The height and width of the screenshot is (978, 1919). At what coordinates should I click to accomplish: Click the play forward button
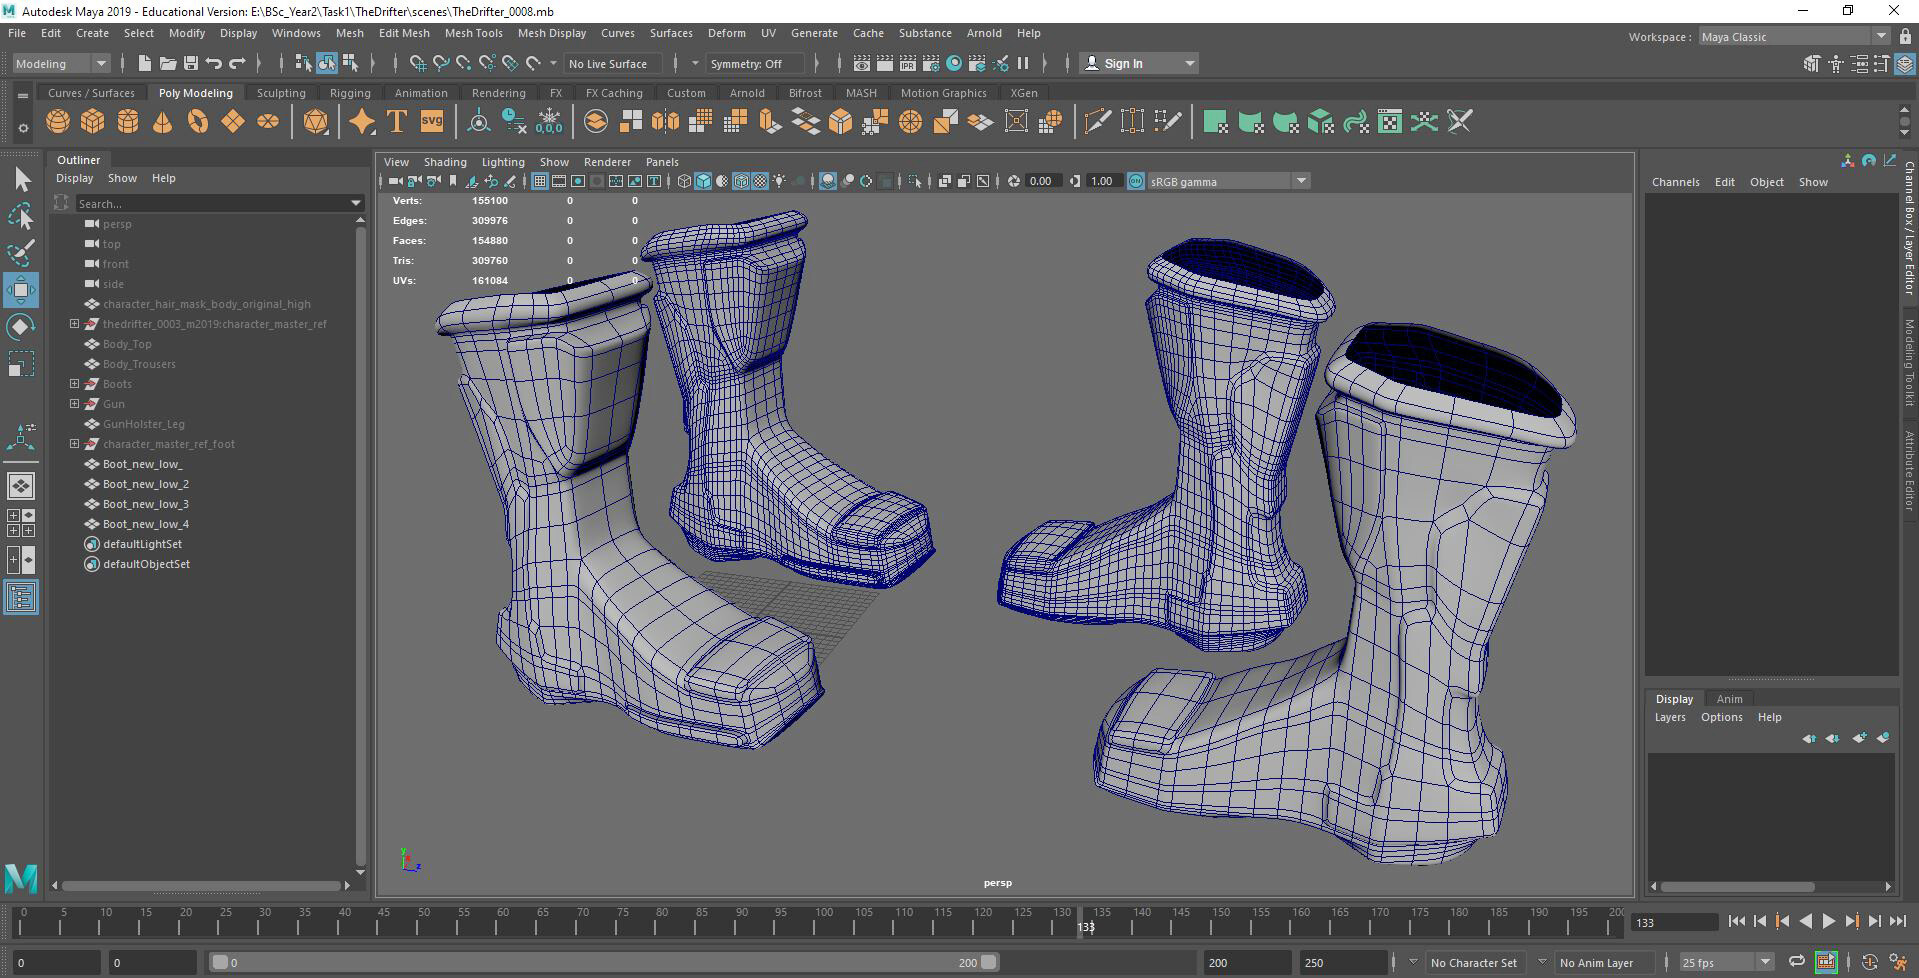click(x=1828, y=921)
